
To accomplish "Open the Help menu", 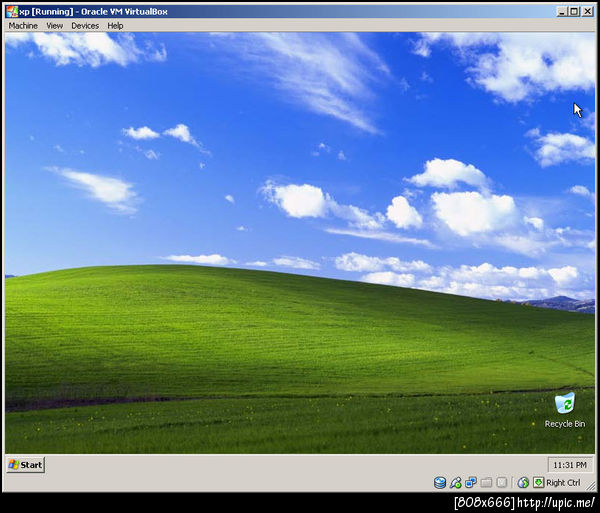I will pos(115,26).
